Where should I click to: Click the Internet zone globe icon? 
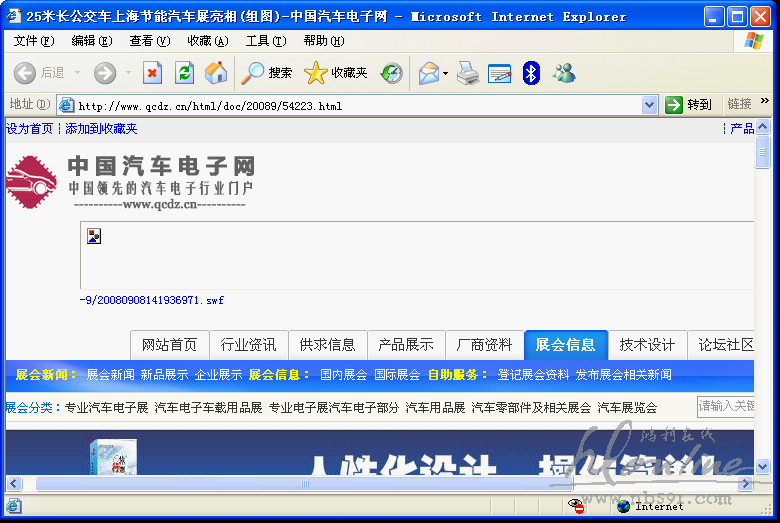623,507
